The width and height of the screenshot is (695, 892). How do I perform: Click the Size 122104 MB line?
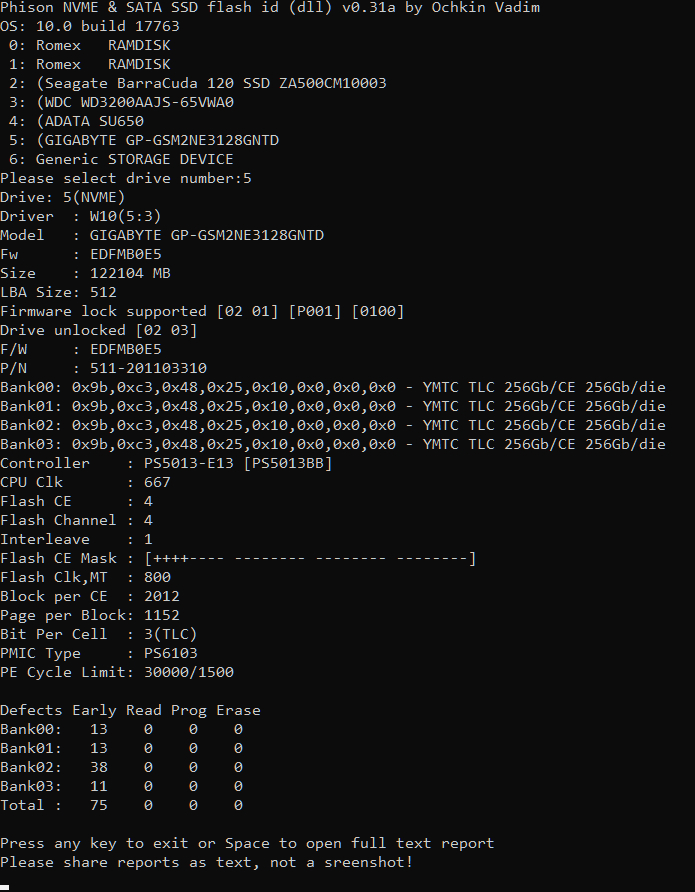85,273
